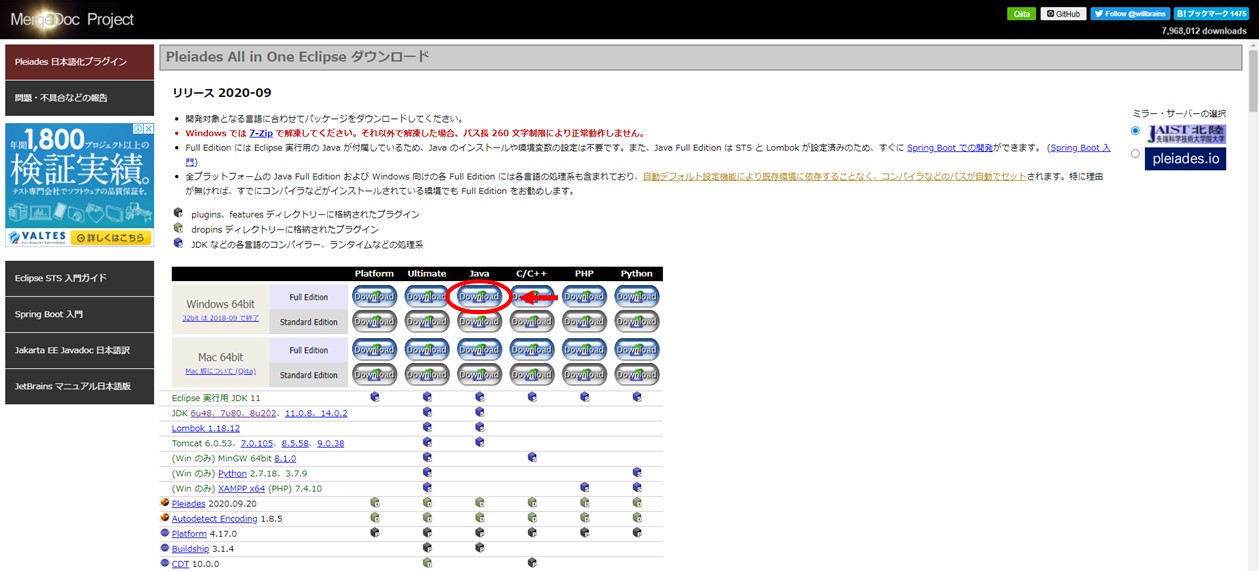The image size is (1259, 571).
Task: Download Windows 64bit Full Edition PHP package
Action: [x=584, y=296]
